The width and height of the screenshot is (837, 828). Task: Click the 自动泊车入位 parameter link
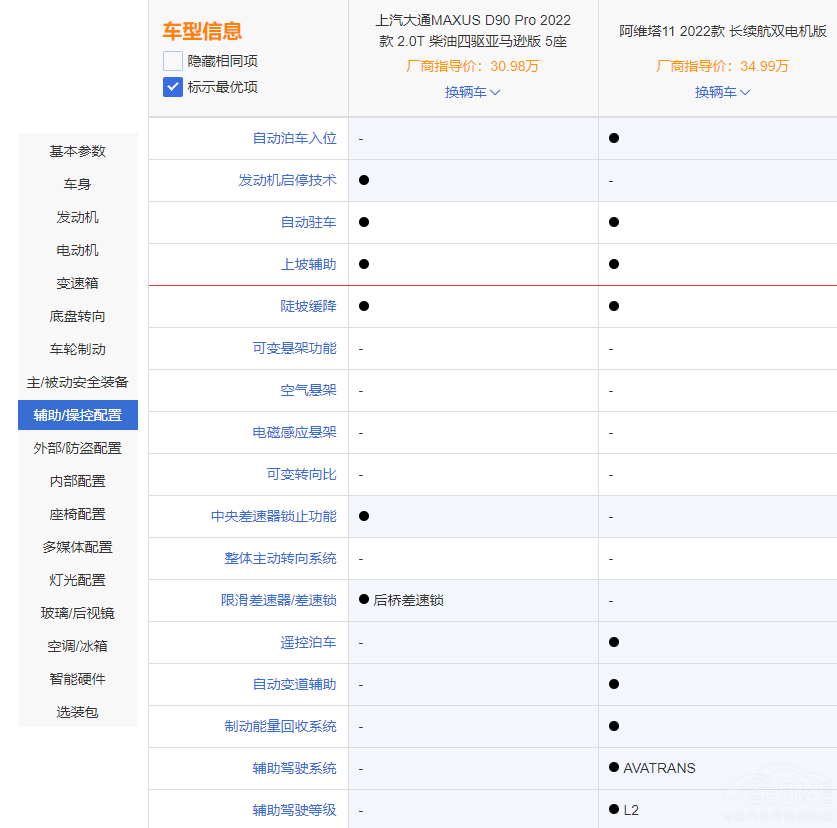(x=294, y=138)
